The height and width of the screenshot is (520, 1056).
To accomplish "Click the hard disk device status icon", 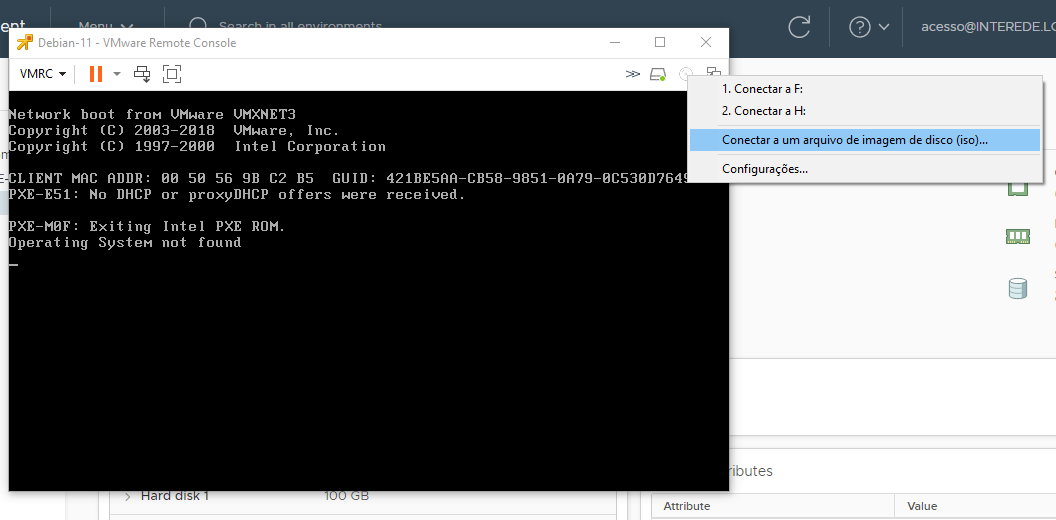I will (657, 74).
